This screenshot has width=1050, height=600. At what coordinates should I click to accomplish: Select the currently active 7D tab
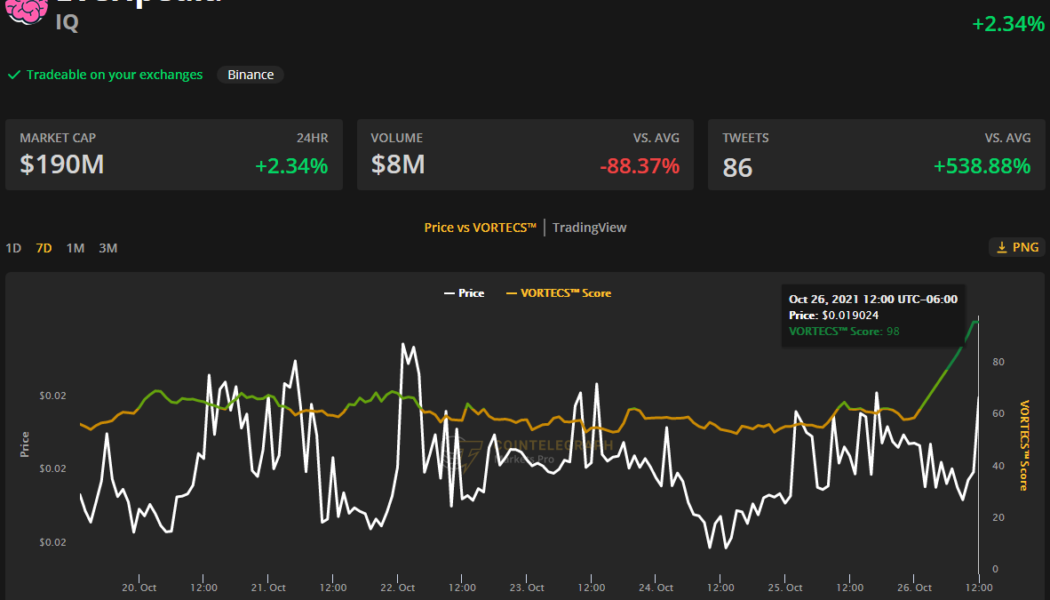pos(43,247)
